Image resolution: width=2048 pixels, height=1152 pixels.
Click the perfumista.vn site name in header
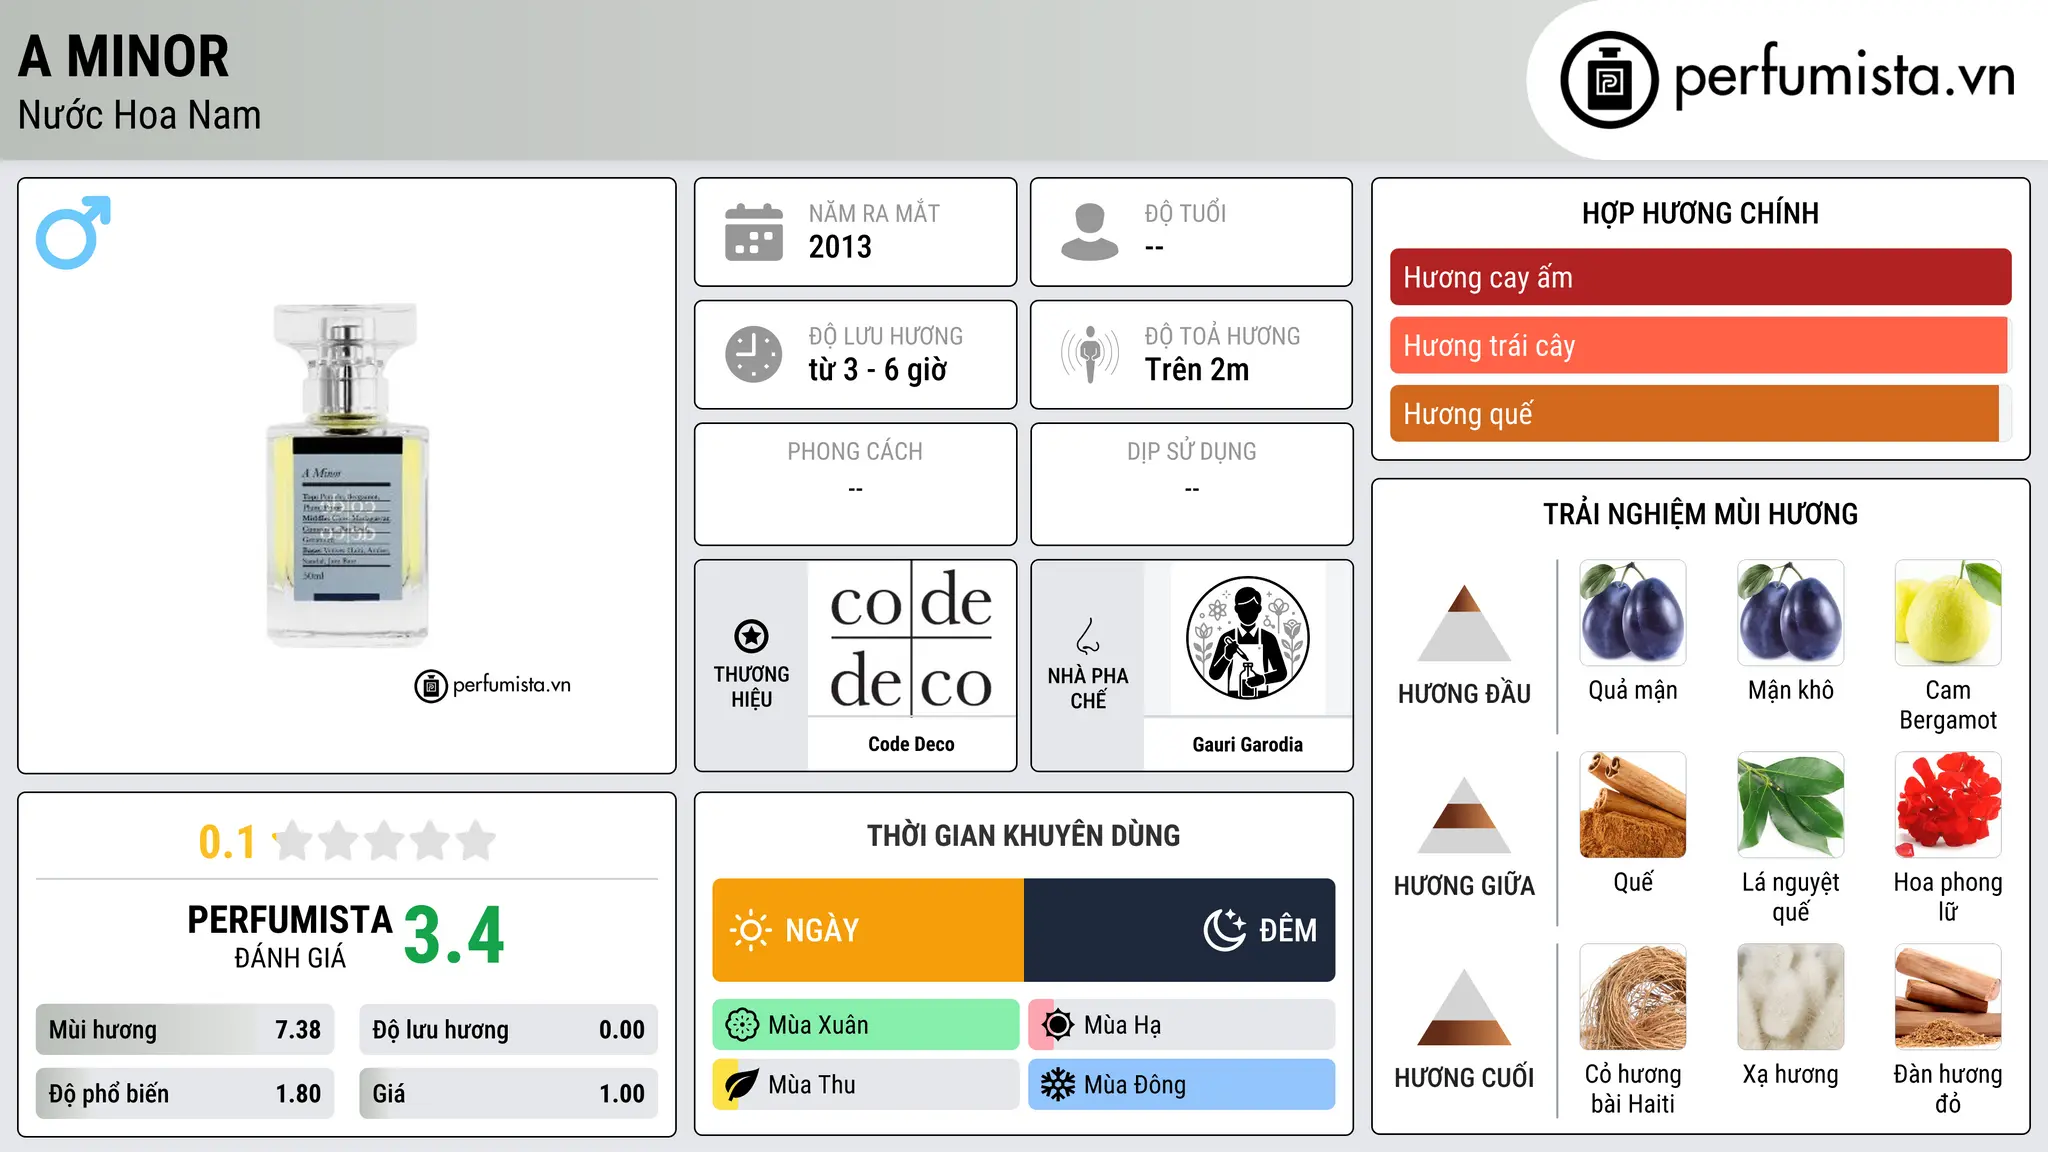(1845, 76)
